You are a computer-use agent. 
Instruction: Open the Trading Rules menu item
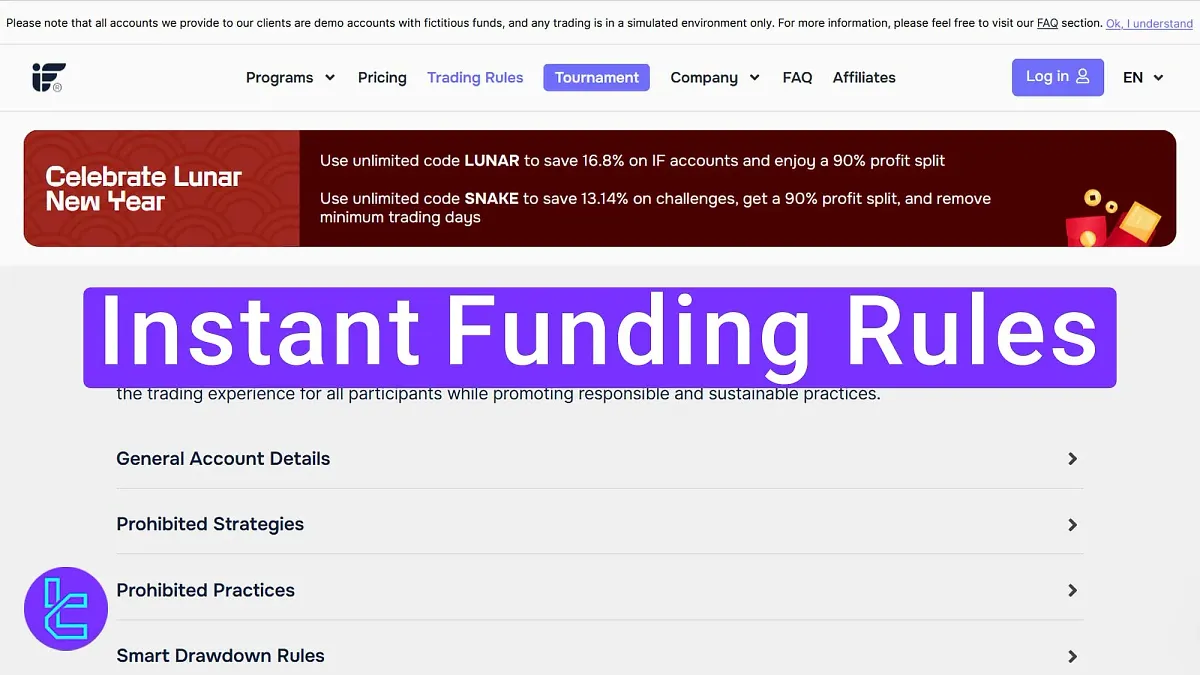pyautogui.click(x=475, y=77)
